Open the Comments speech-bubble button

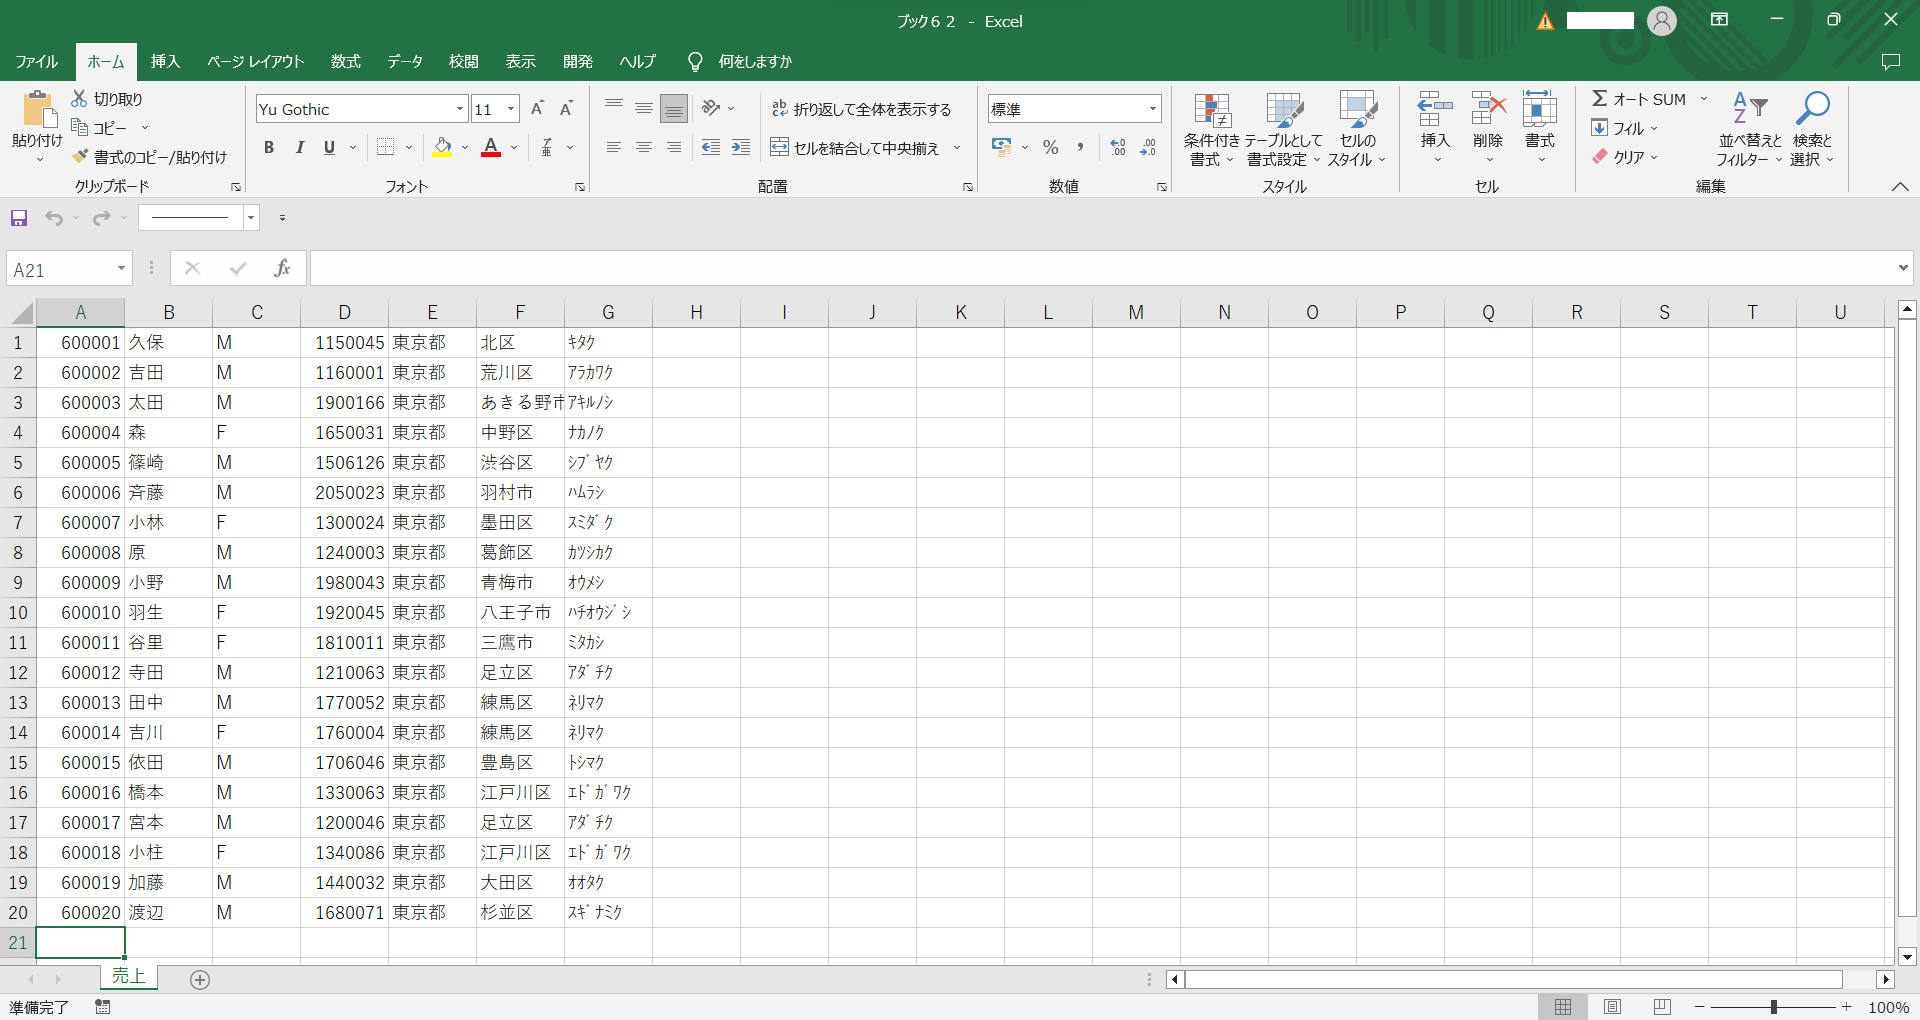[x=1890, y=61]
